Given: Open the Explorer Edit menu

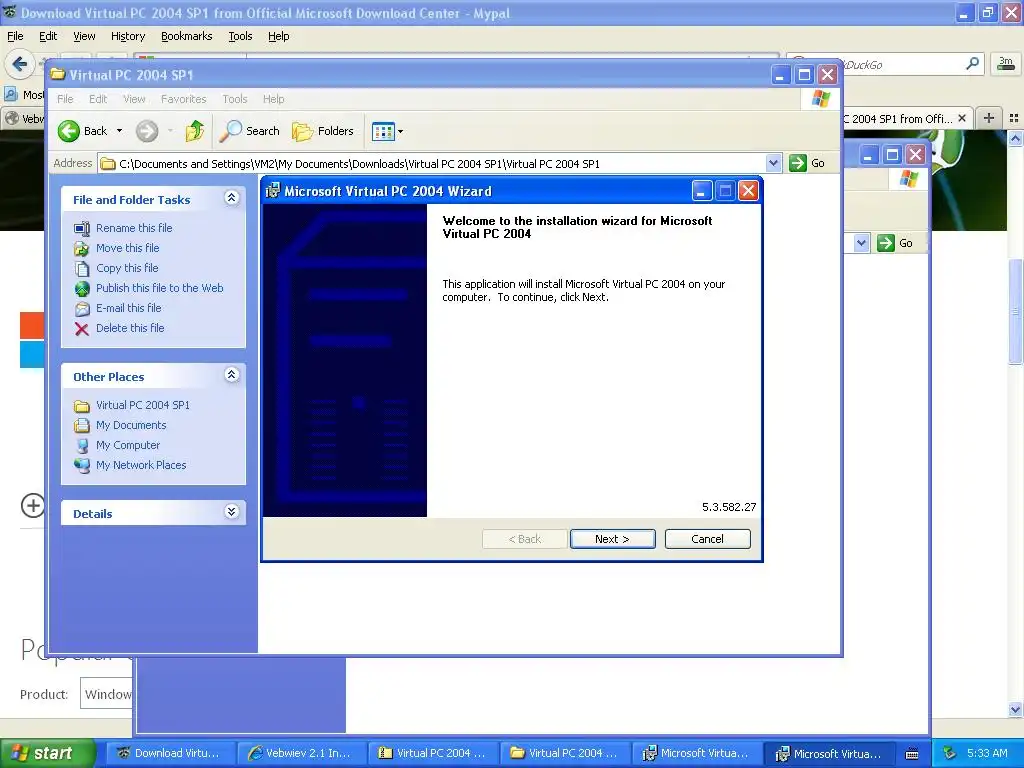Looking at the screenshot, I should point(98,99).
